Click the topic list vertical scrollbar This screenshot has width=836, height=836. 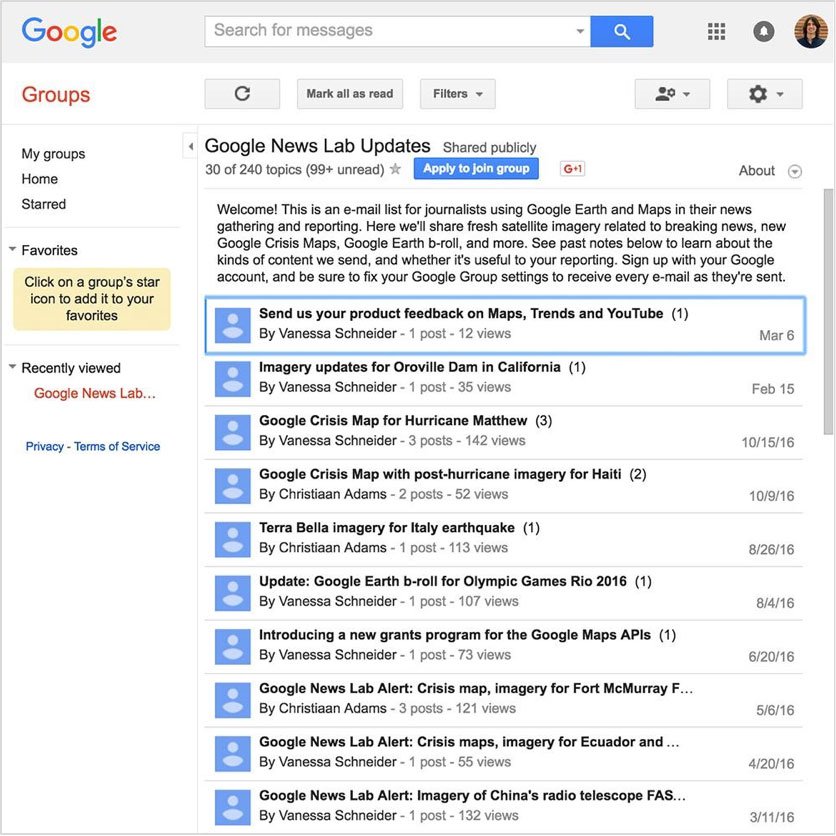(x=827, y=312)
